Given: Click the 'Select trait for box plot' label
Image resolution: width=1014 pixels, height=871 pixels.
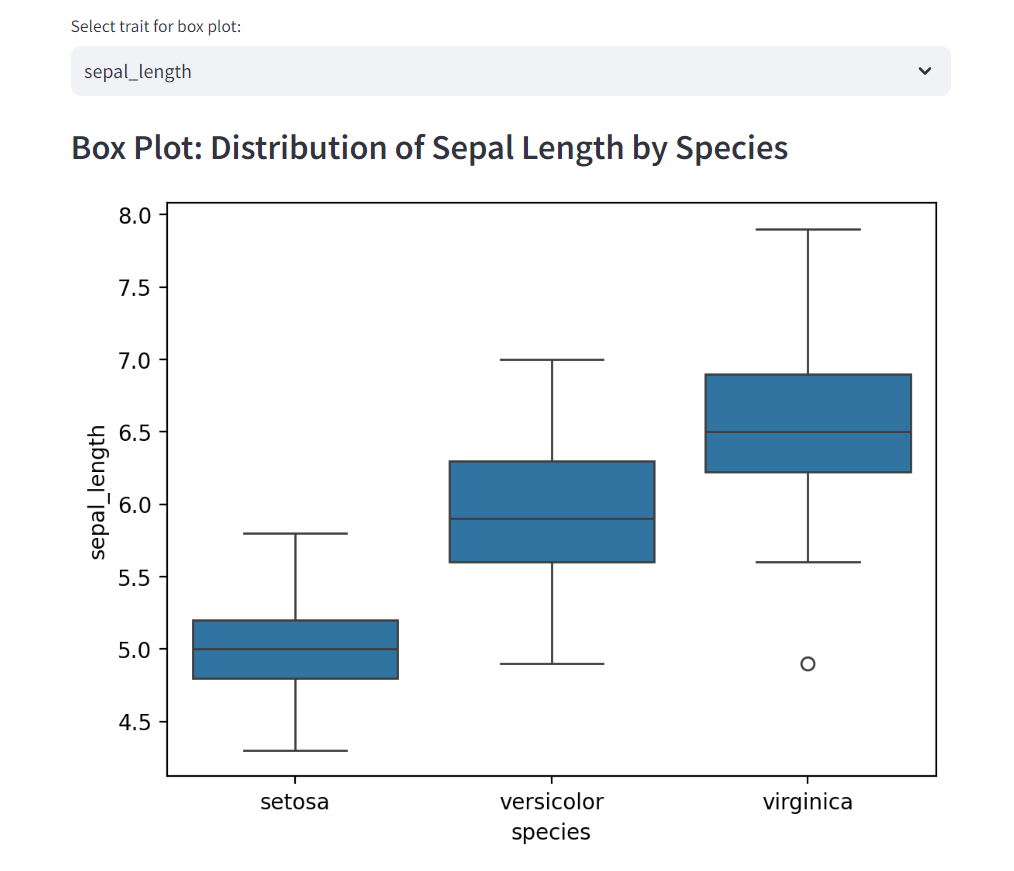Looking at the screenshot, I should pos(156,26).
